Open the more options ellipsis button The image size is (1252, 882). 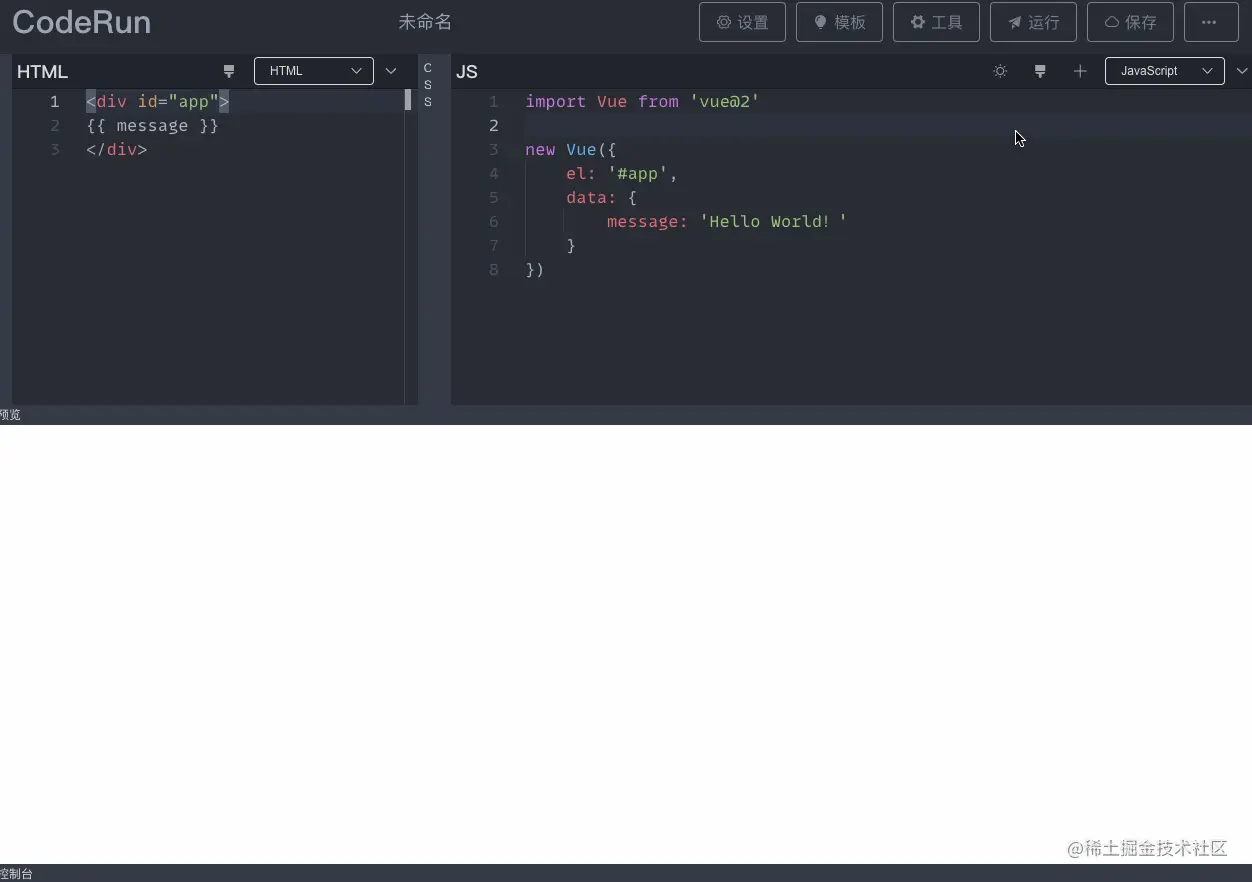pyautogui.click(x=1211, y=22)
